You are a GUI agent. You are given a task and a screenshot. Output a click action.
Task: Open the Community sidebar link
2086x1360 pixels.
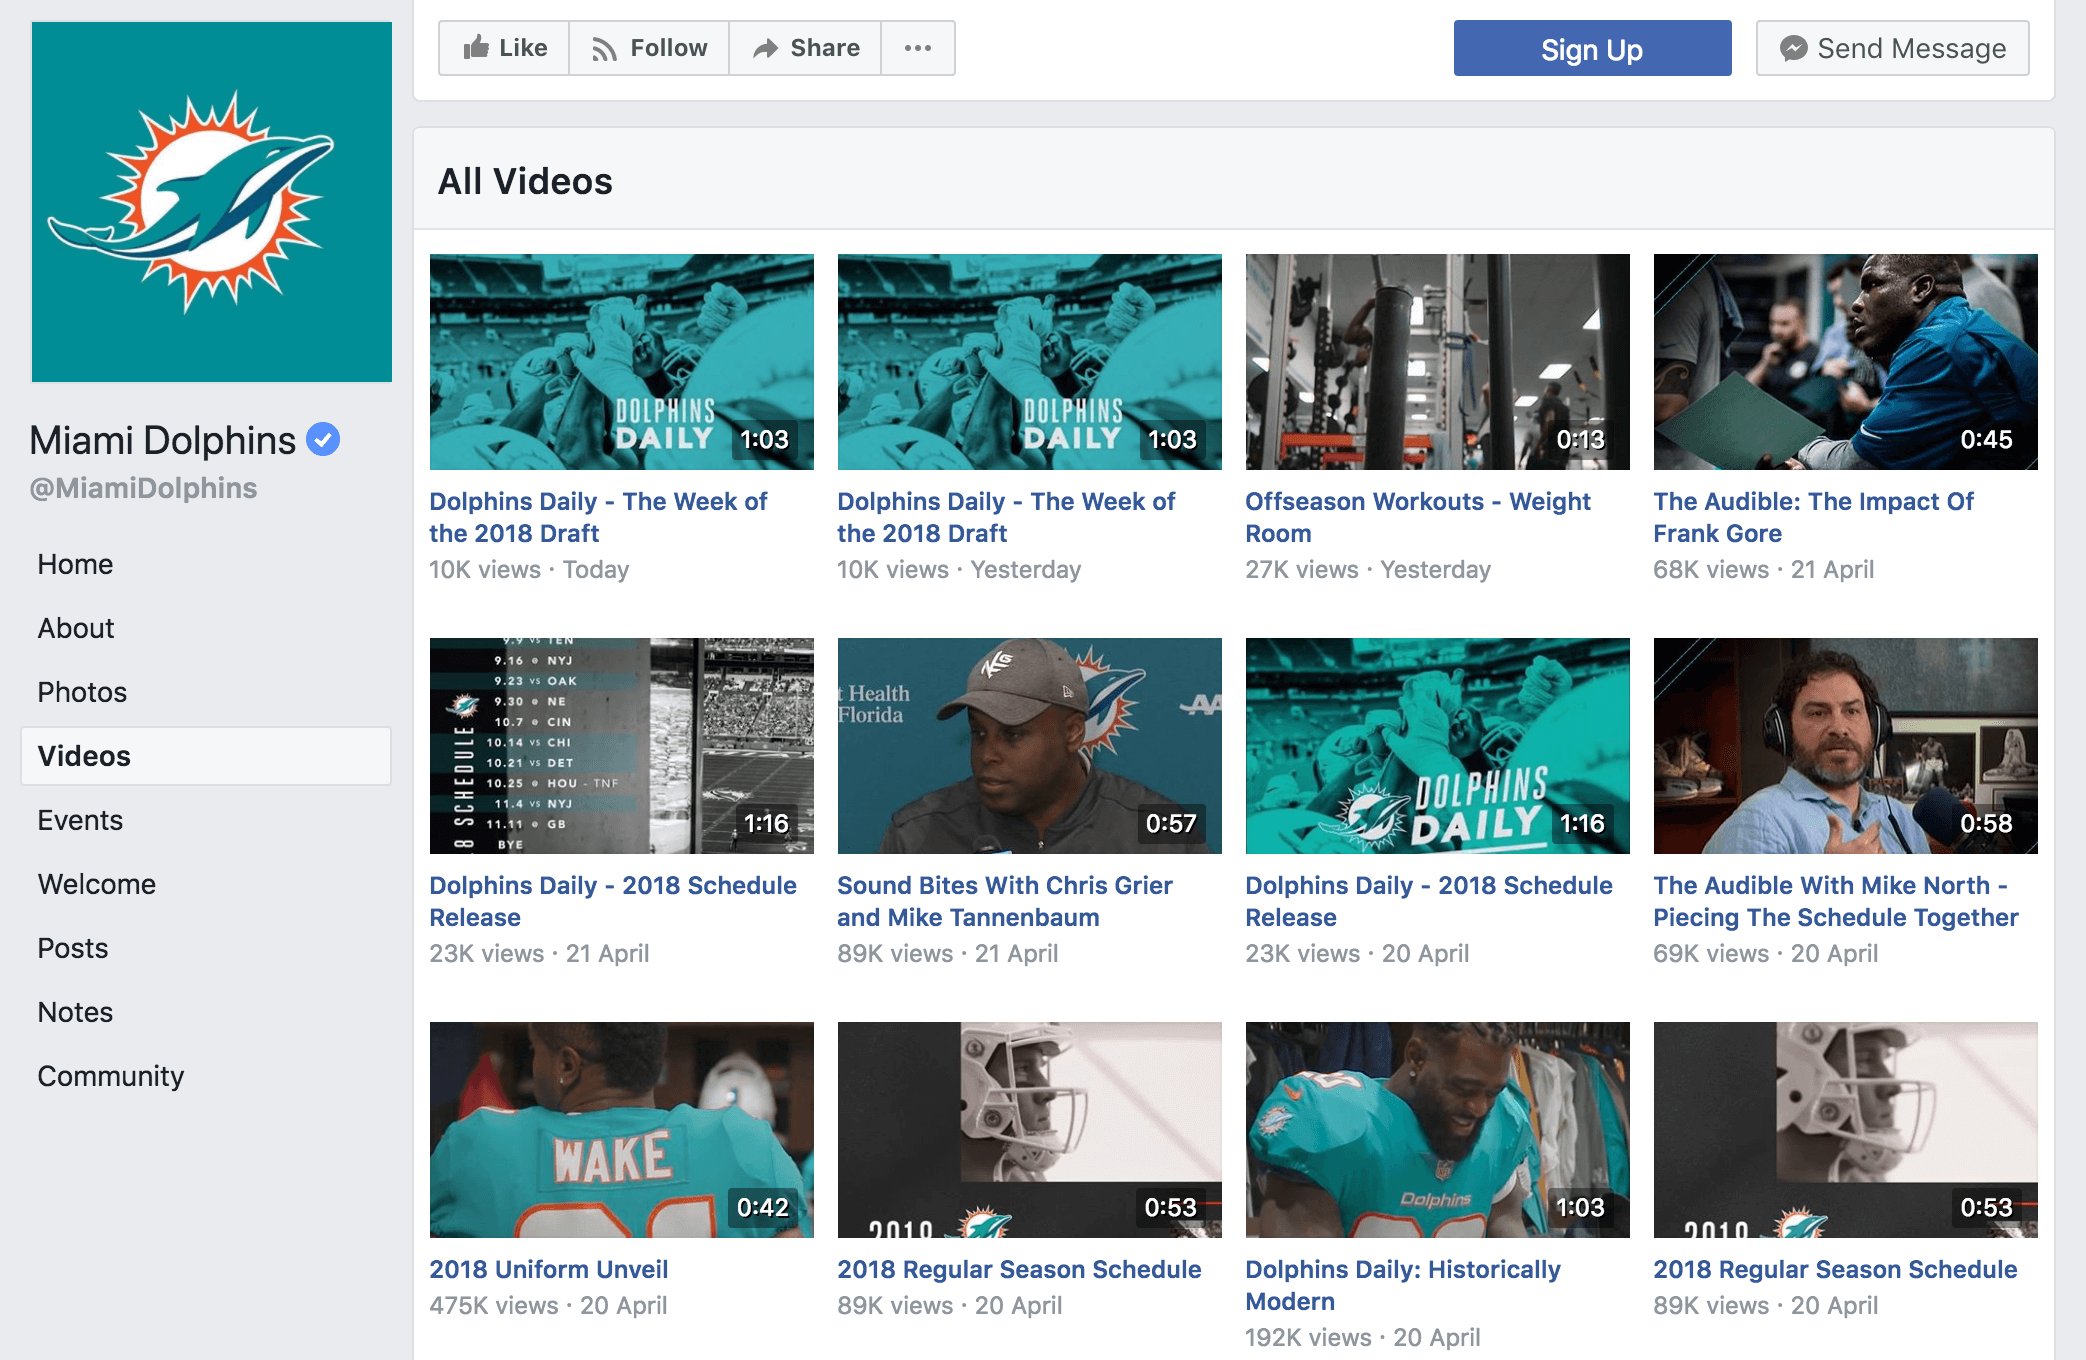click(x=110, y=1076)
